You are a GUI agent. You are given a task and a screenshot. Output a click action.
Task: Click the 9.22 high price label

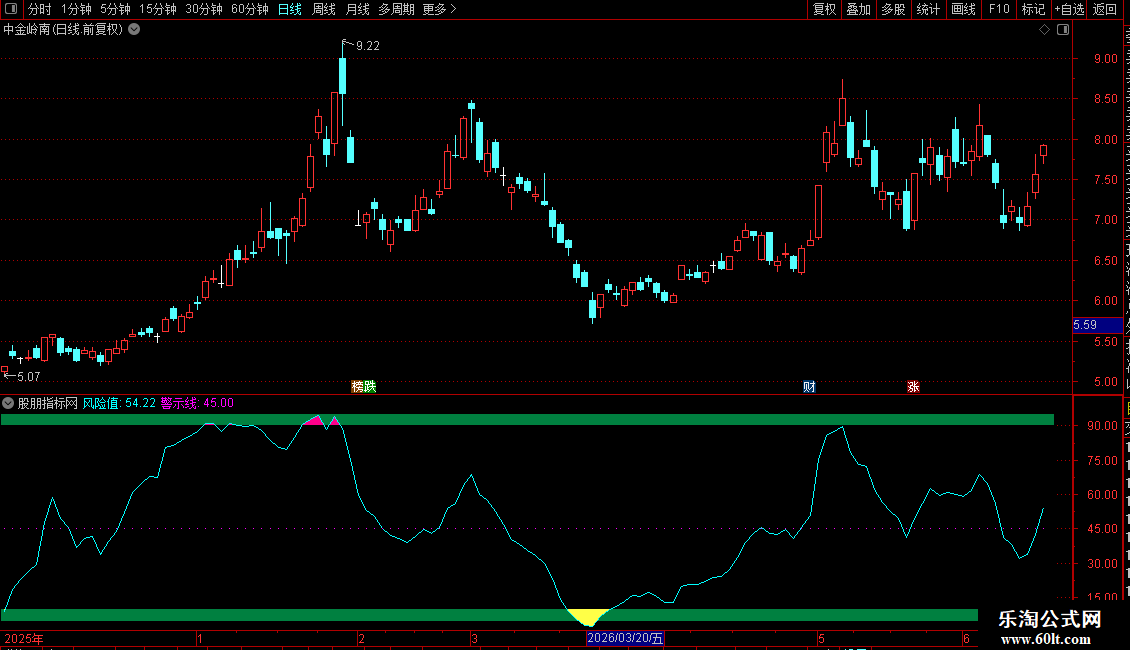point(368,45)
